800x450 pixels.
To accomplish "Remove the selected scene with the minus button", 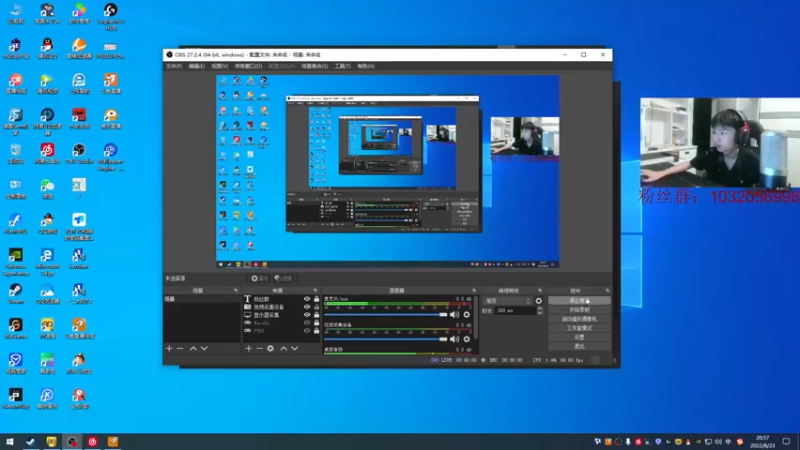I will (180, 348).
